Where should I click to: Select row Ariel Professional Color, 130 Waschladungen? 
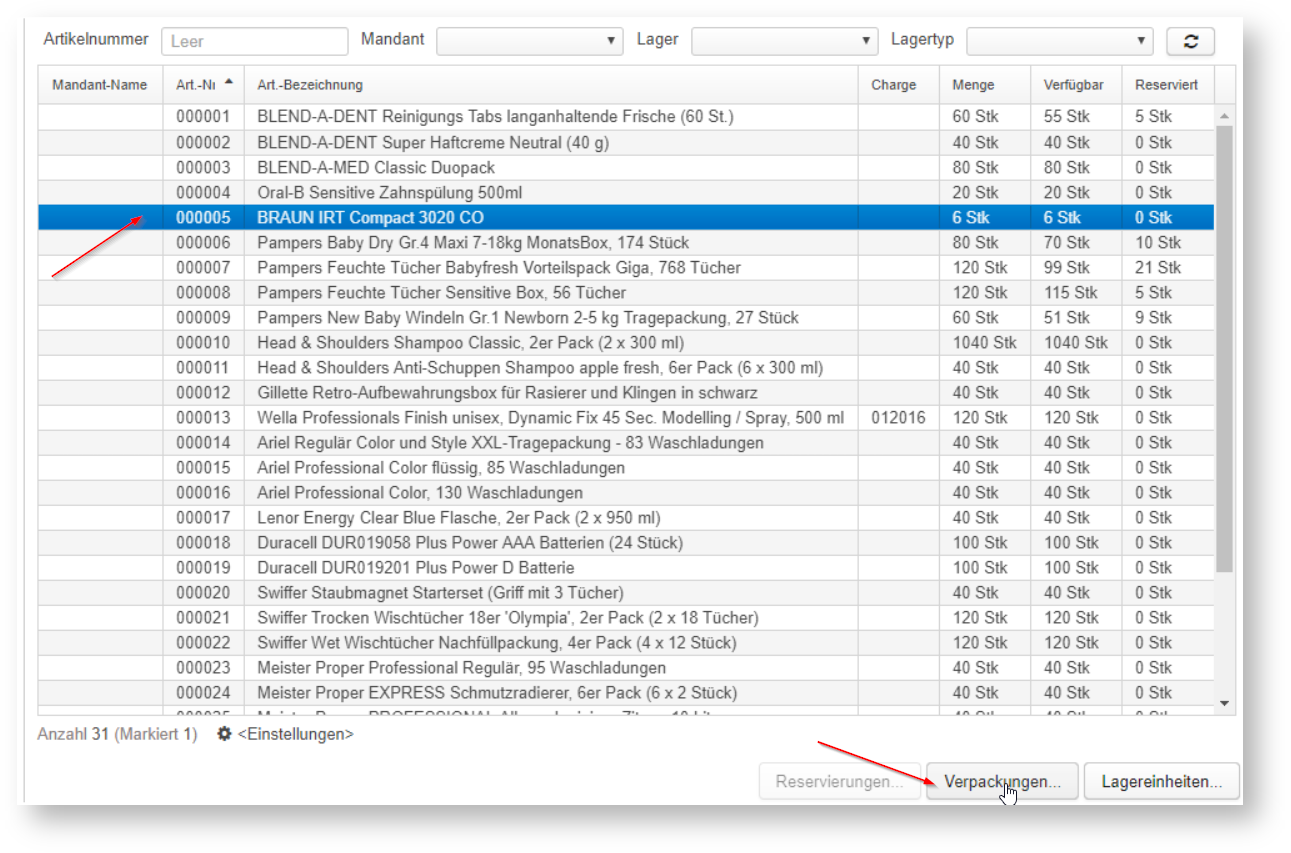[626, 492]
